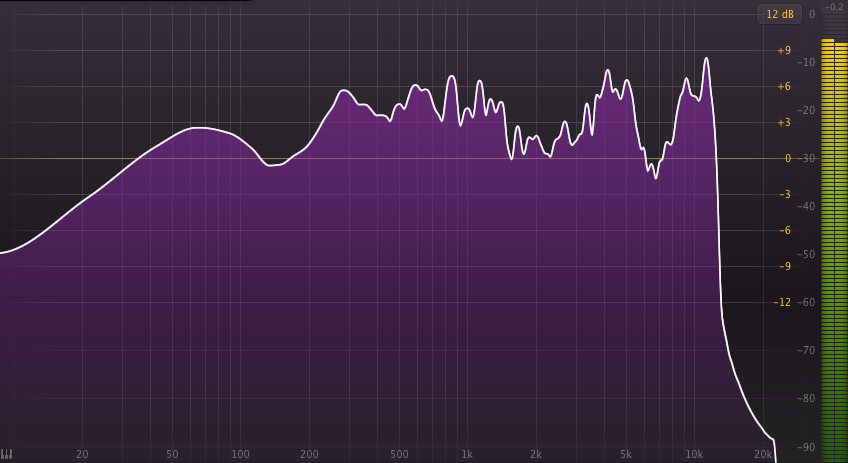Open the 12 dB display range menu
The image size is (848, 463).
(779, 15)
